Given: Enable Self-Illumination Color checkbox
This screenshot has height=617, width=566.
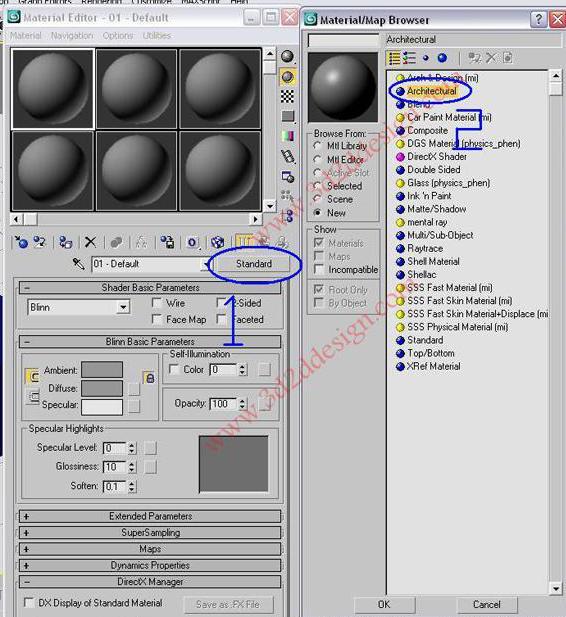Looking at the screenshot, I should (174, 369).
